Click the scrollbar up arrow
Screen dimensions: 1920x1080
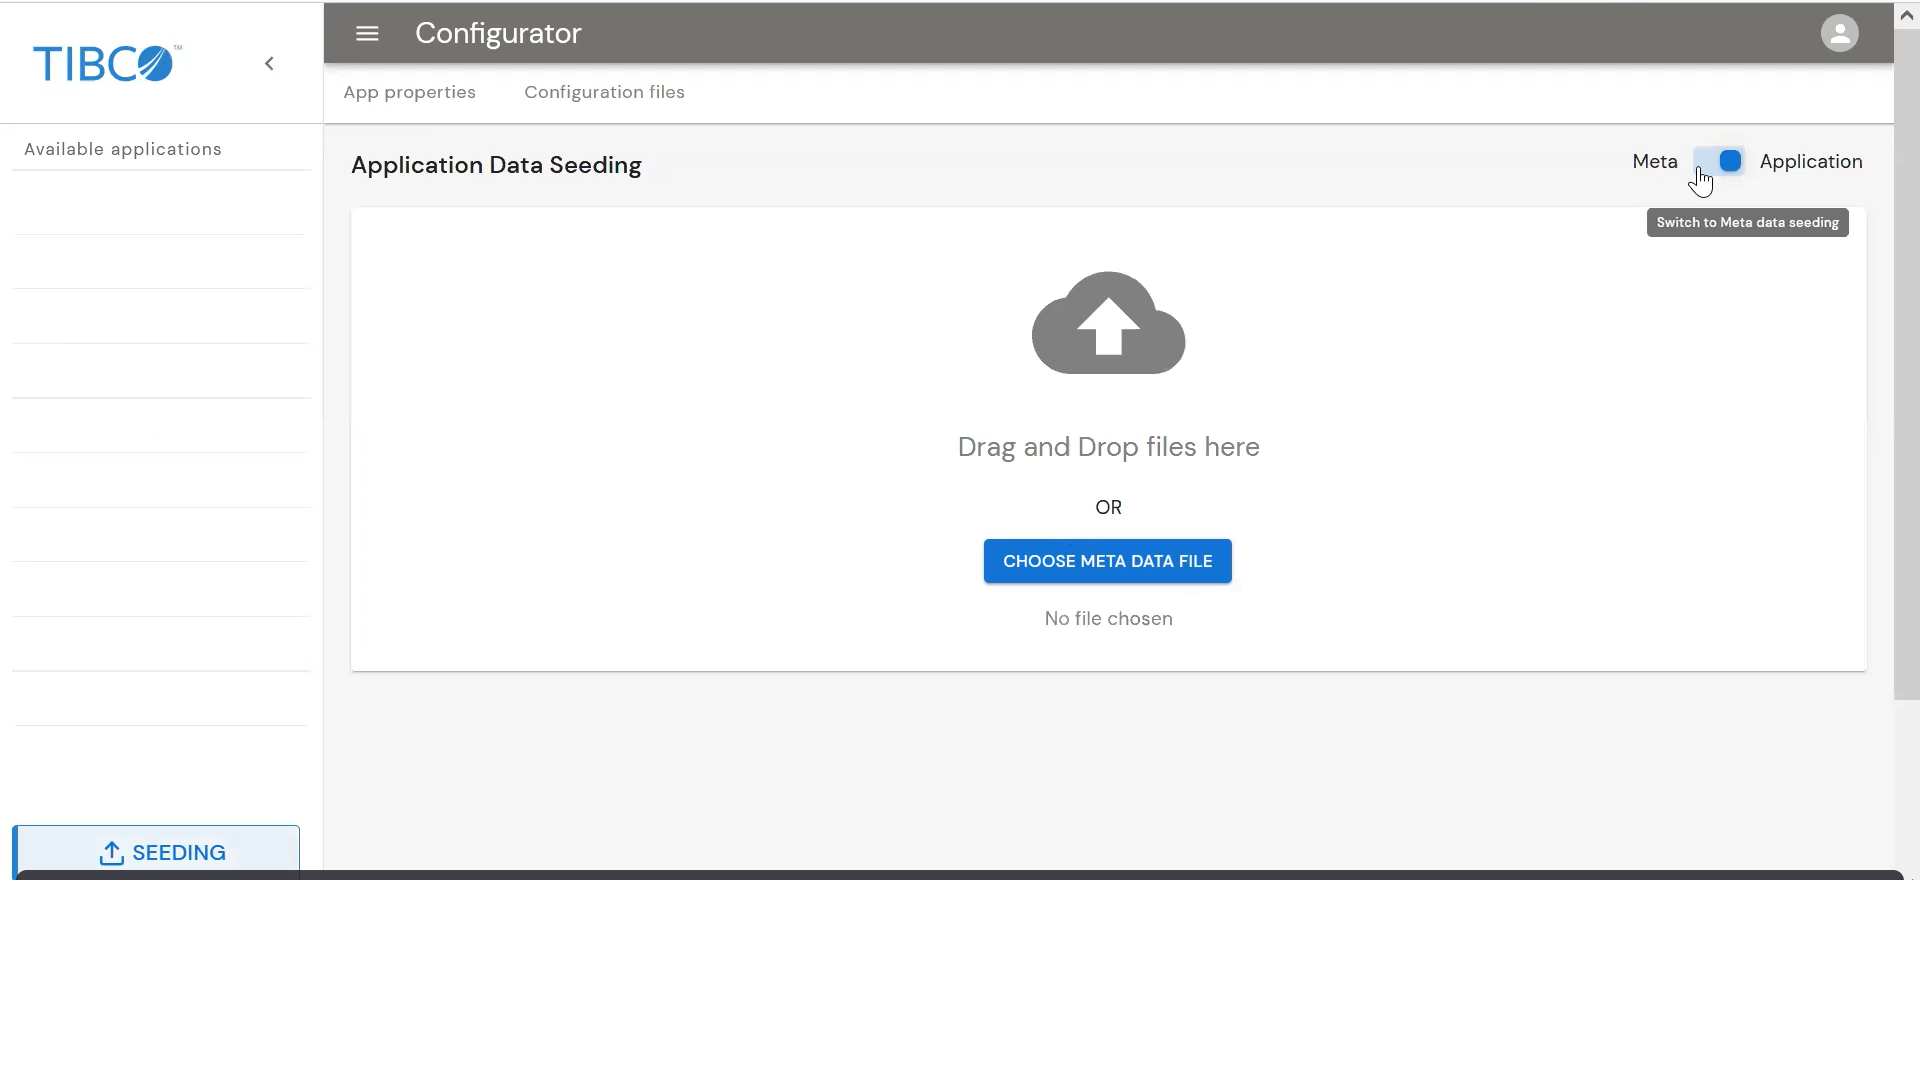coord(1906,15)
